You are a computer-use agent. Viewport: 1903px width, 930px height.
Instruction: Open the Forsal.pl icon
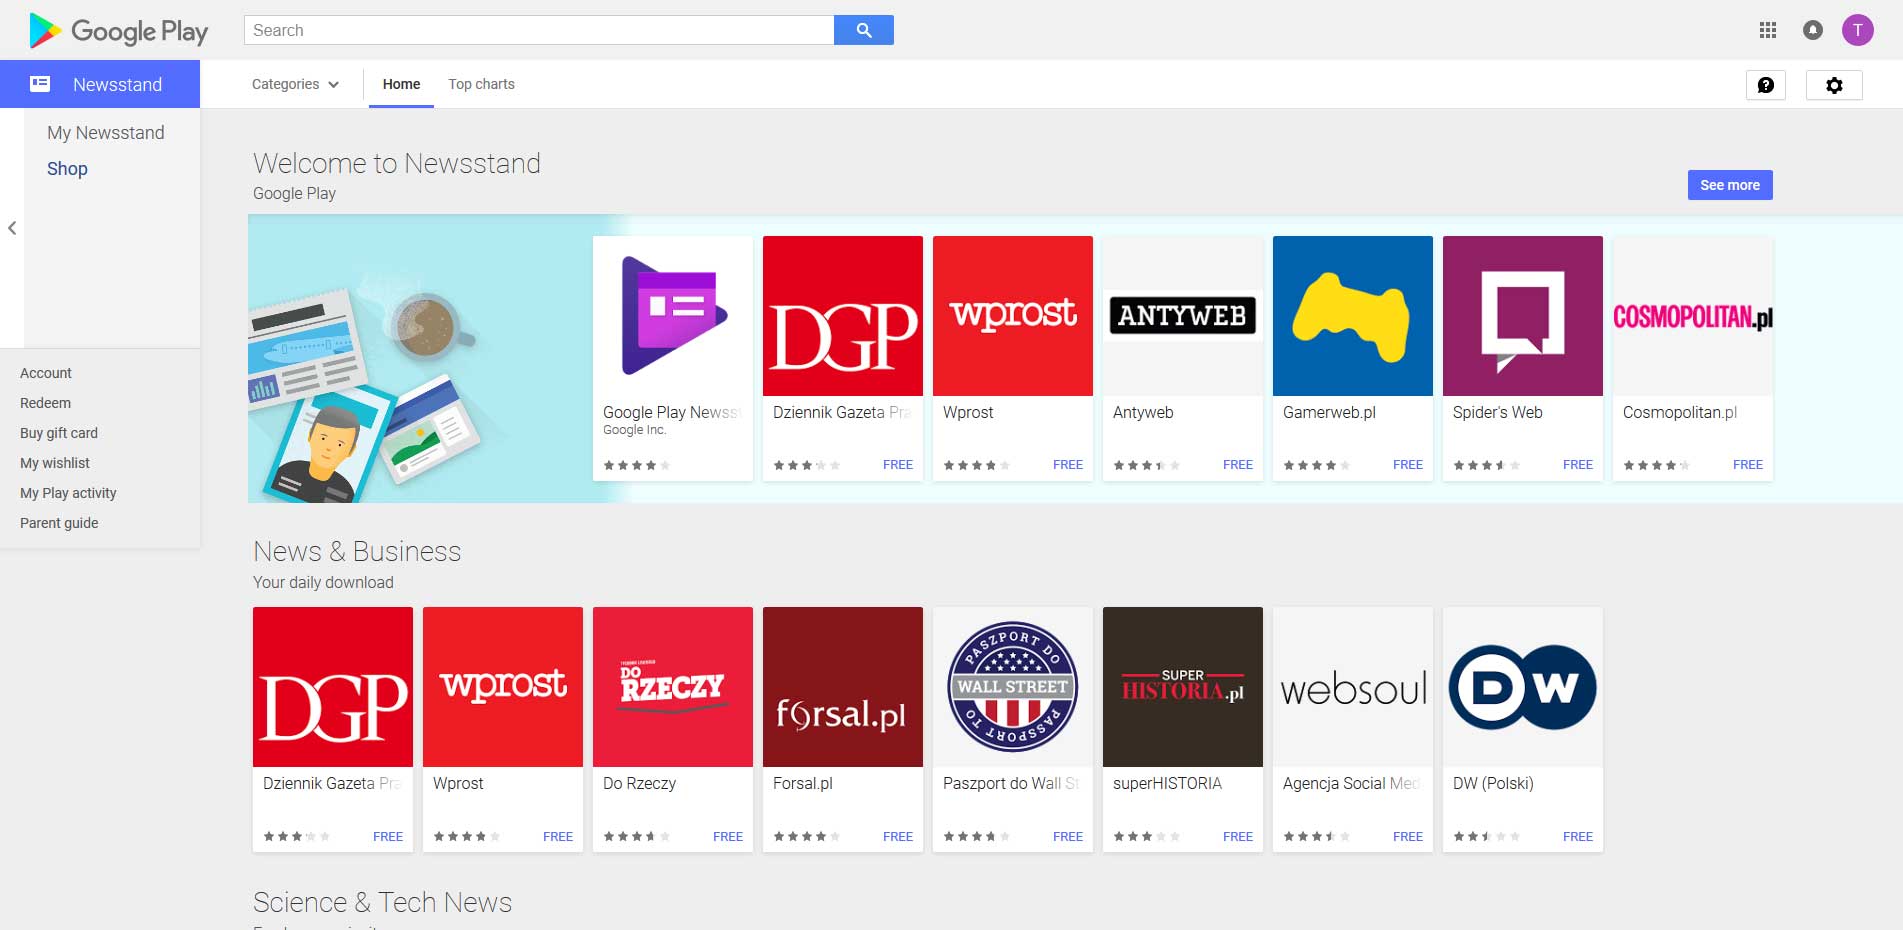tap(843, 687)
